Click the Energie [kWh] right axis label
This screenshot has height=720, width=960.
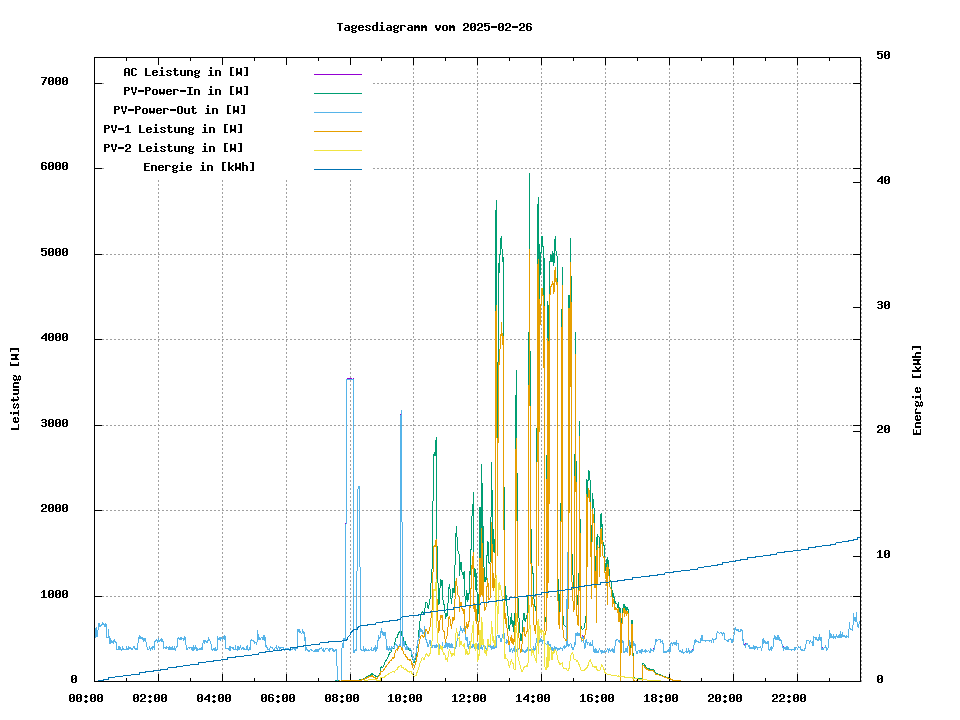tap(918, 390)
